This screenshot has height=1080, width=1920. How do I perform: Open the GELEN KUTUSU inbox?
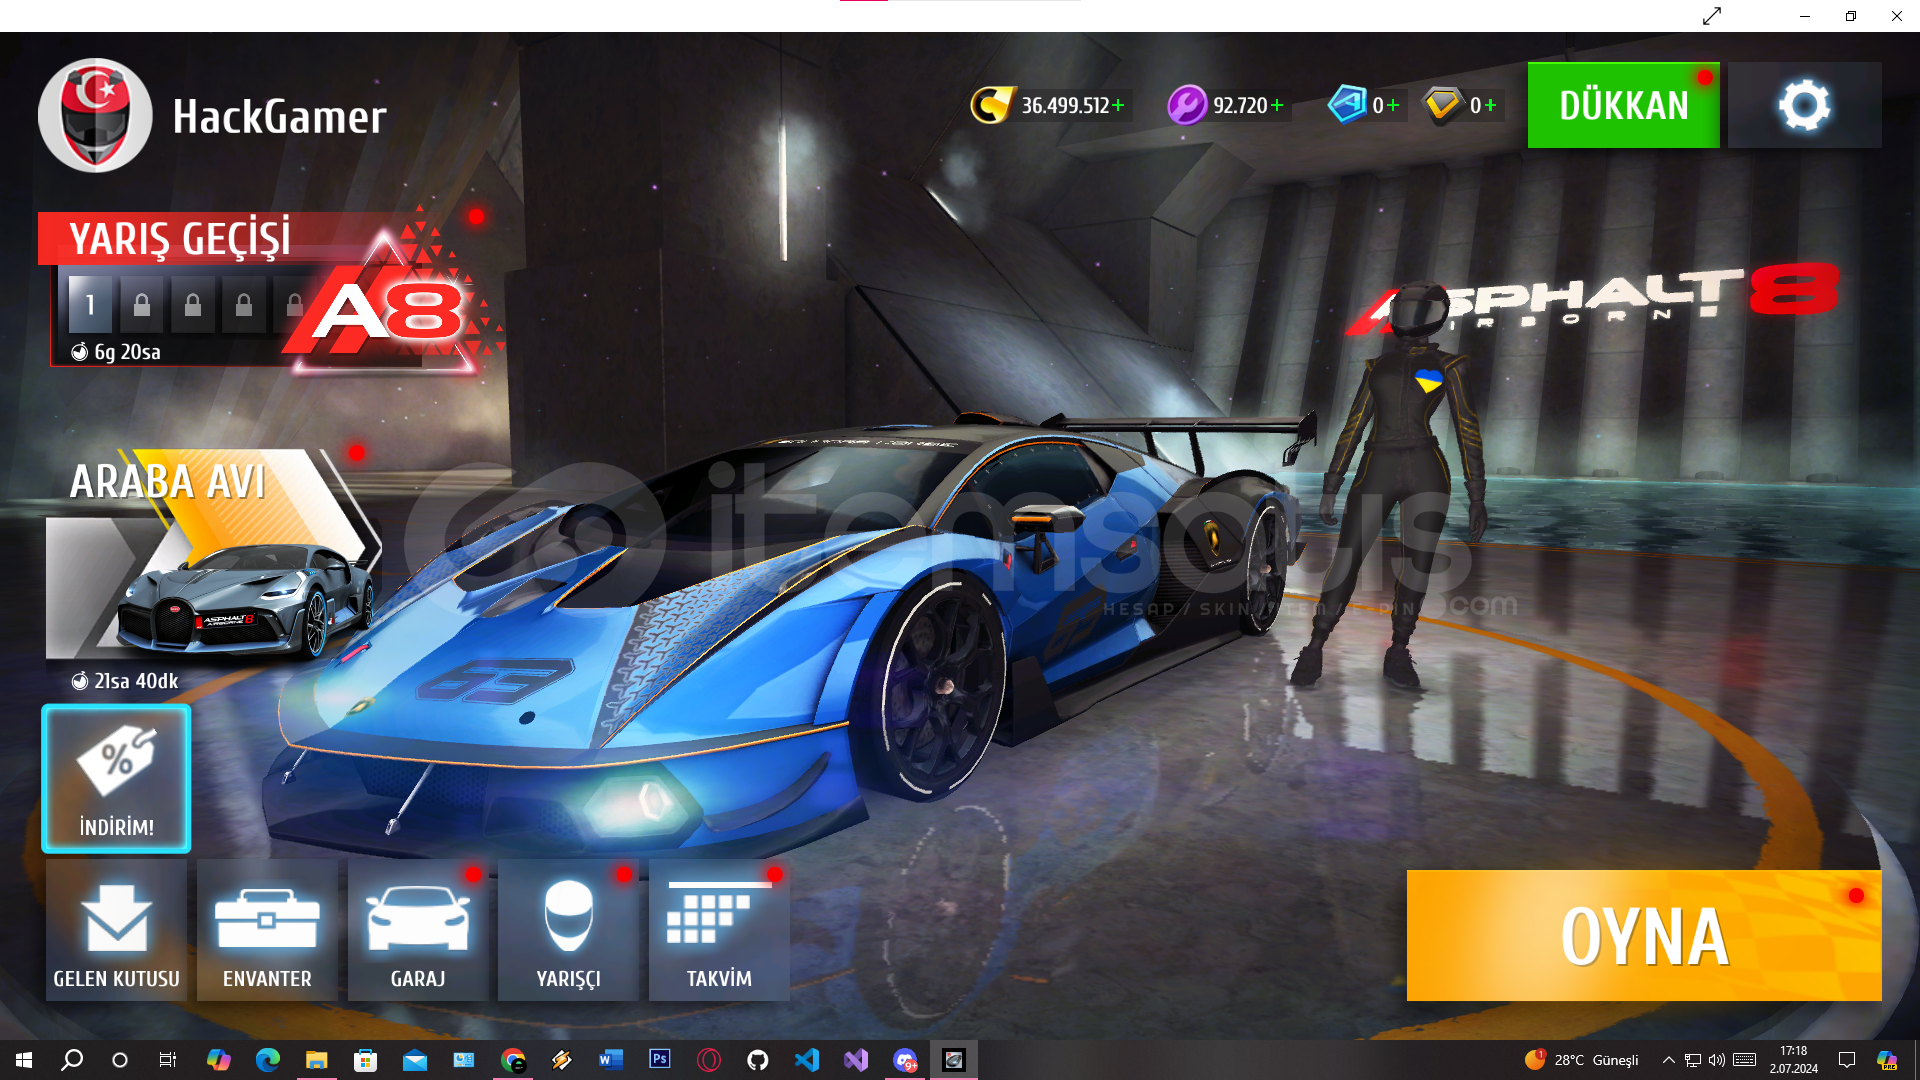(116, 930)
